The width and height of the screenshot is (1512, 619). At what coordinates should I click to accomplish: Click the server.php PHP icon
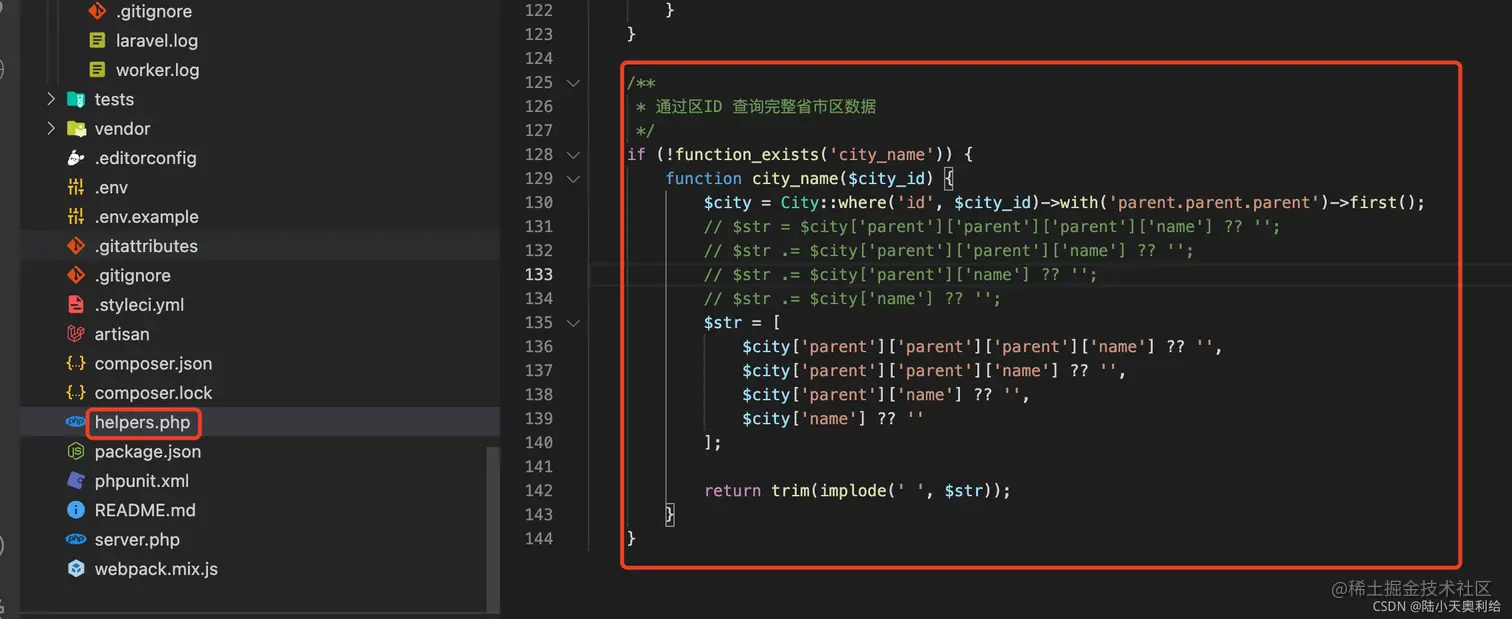tap(76, 539)
